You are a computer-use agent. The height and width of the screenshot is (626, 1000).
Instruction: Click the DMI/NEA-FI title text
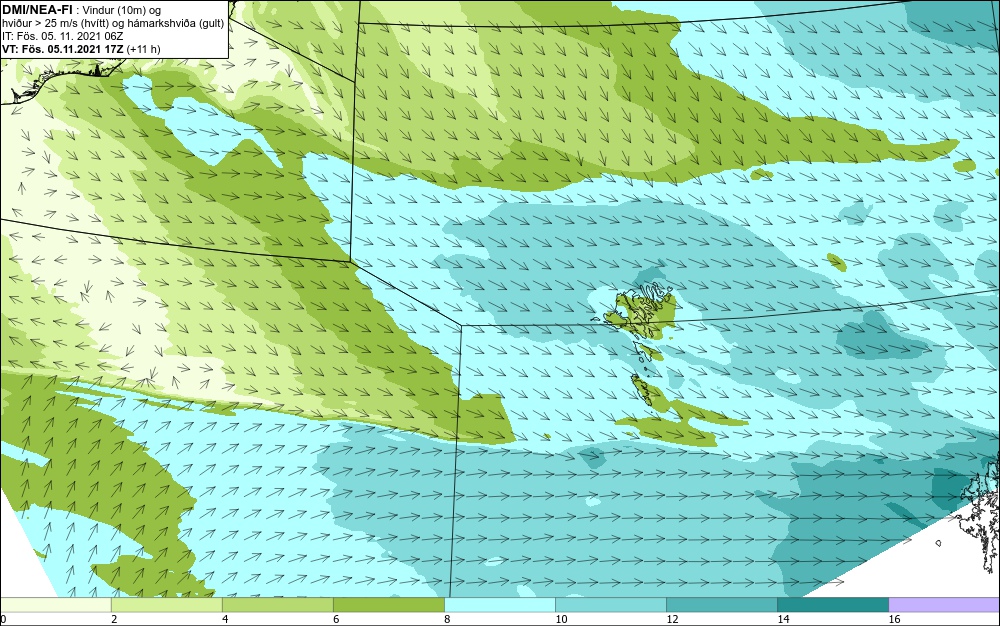38,10
